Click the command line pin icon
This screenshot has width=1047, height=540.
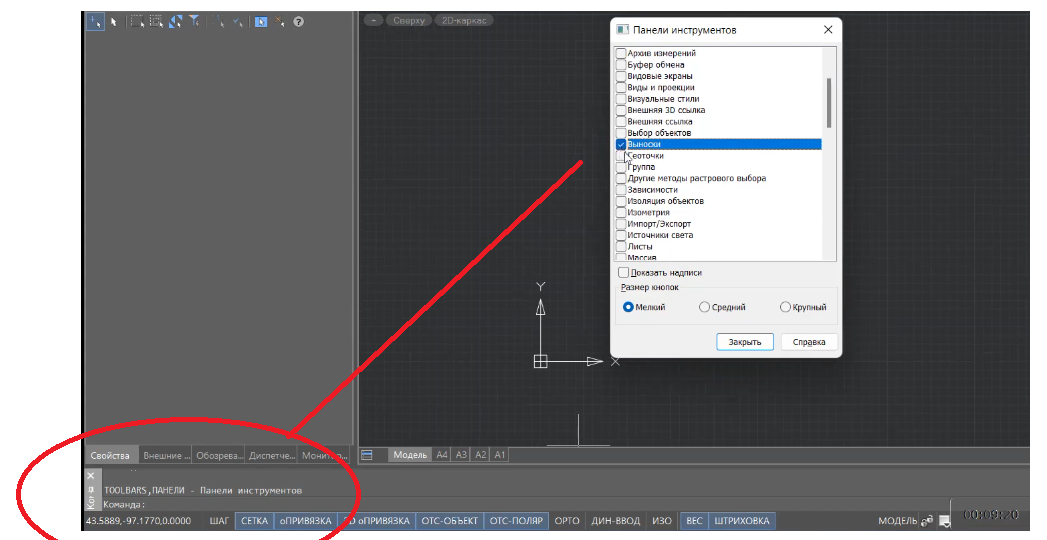pyautogui.click(x=91, y=491)
